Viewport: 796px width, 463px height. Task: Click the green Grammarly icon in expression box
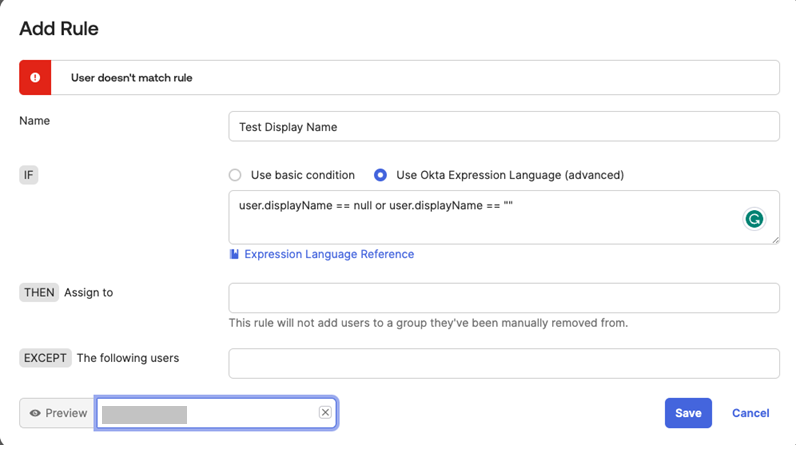pos(754,219)
